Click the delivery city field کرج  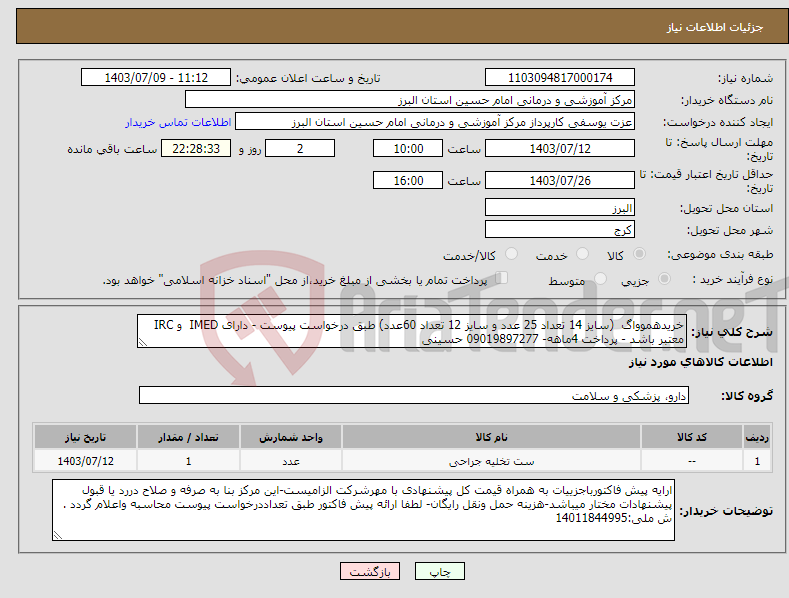560,230
